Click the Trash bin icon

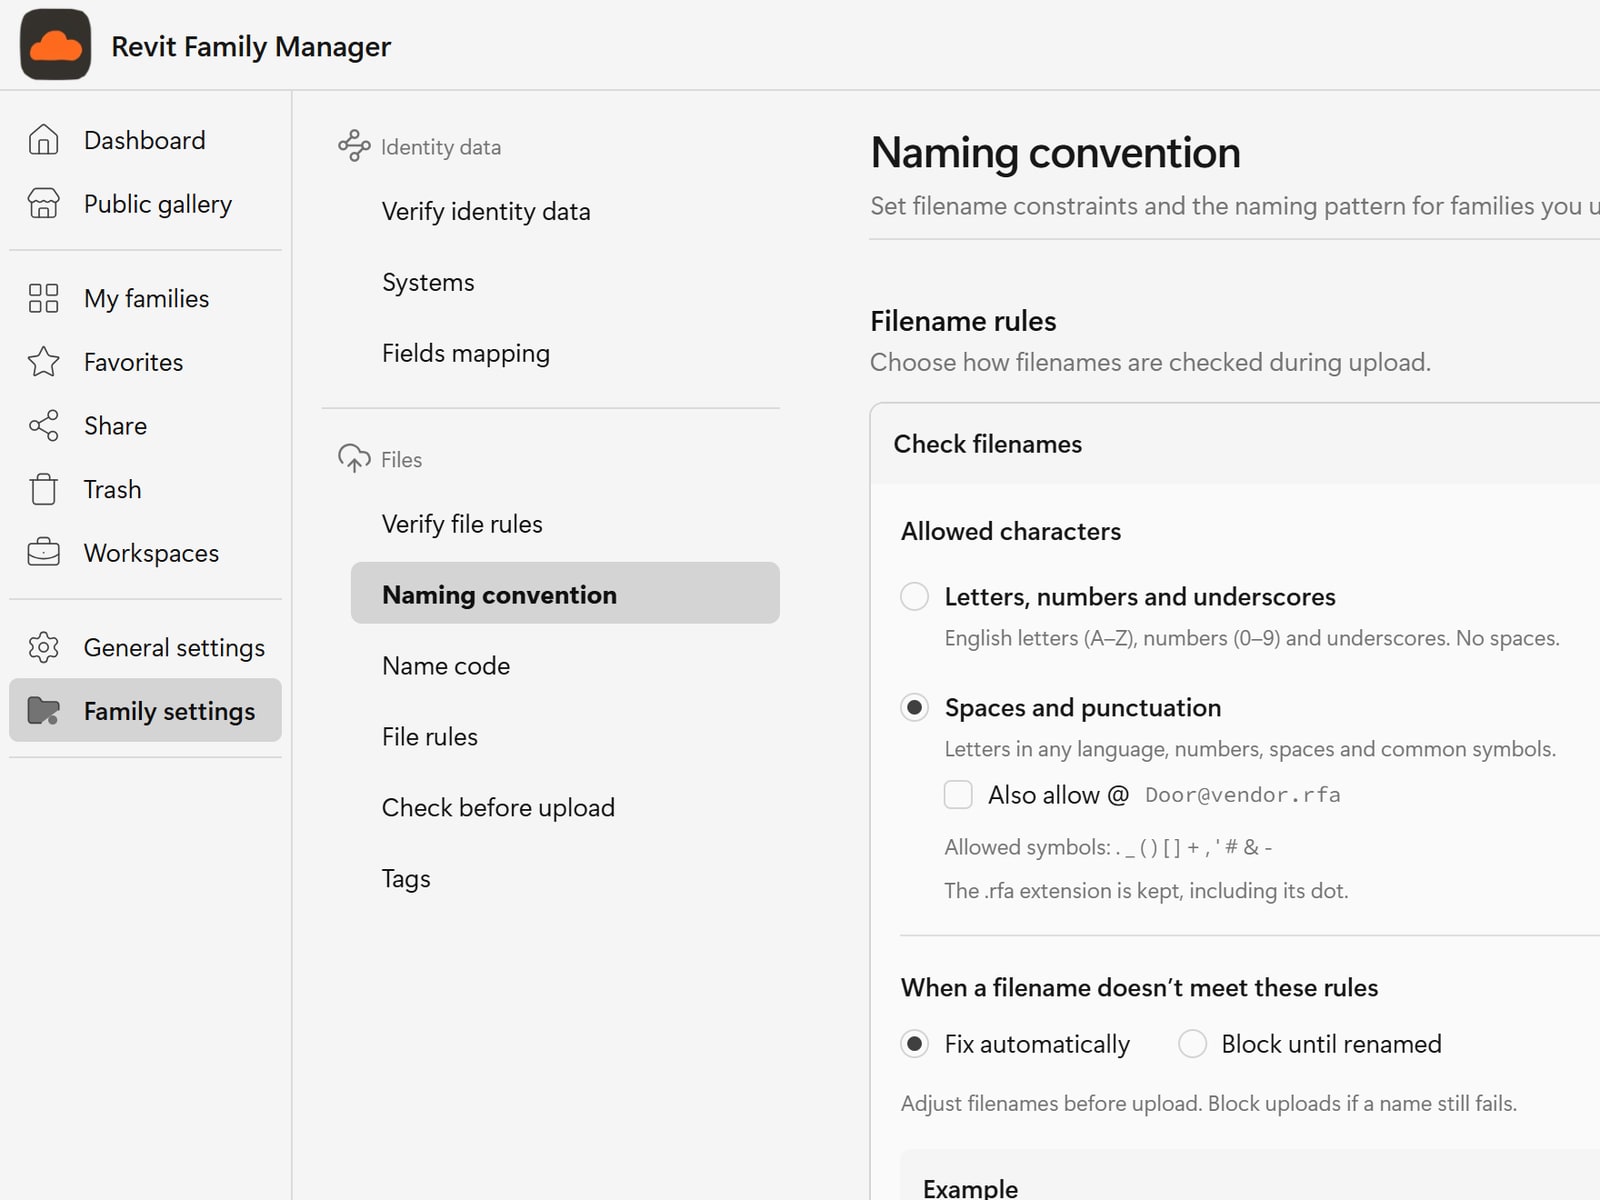[43, 489]
